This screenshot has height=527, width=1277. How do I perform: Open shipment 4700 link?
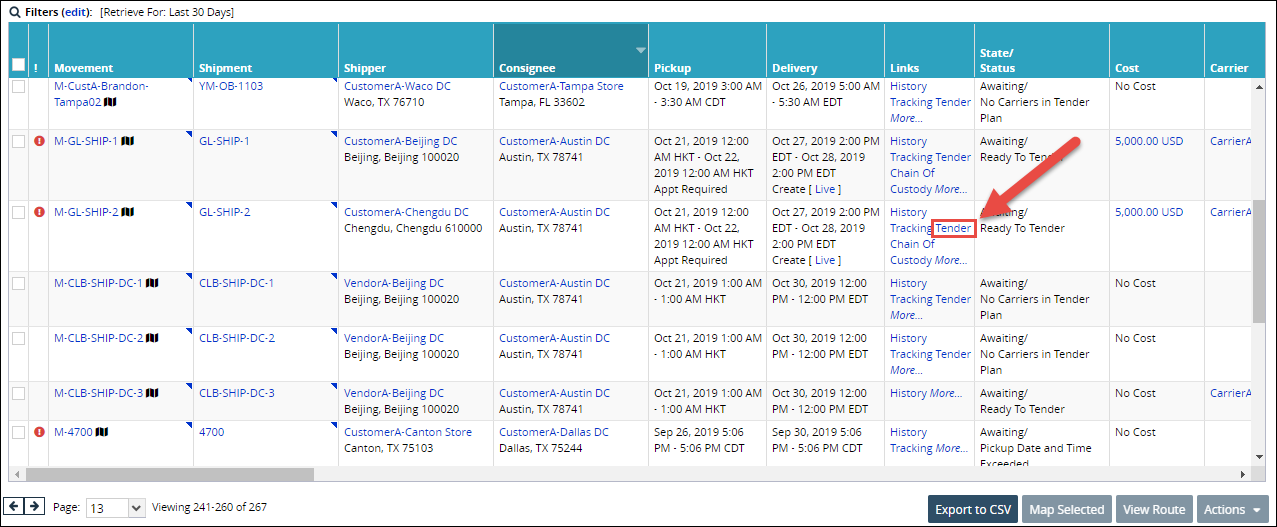pos(212,432)
